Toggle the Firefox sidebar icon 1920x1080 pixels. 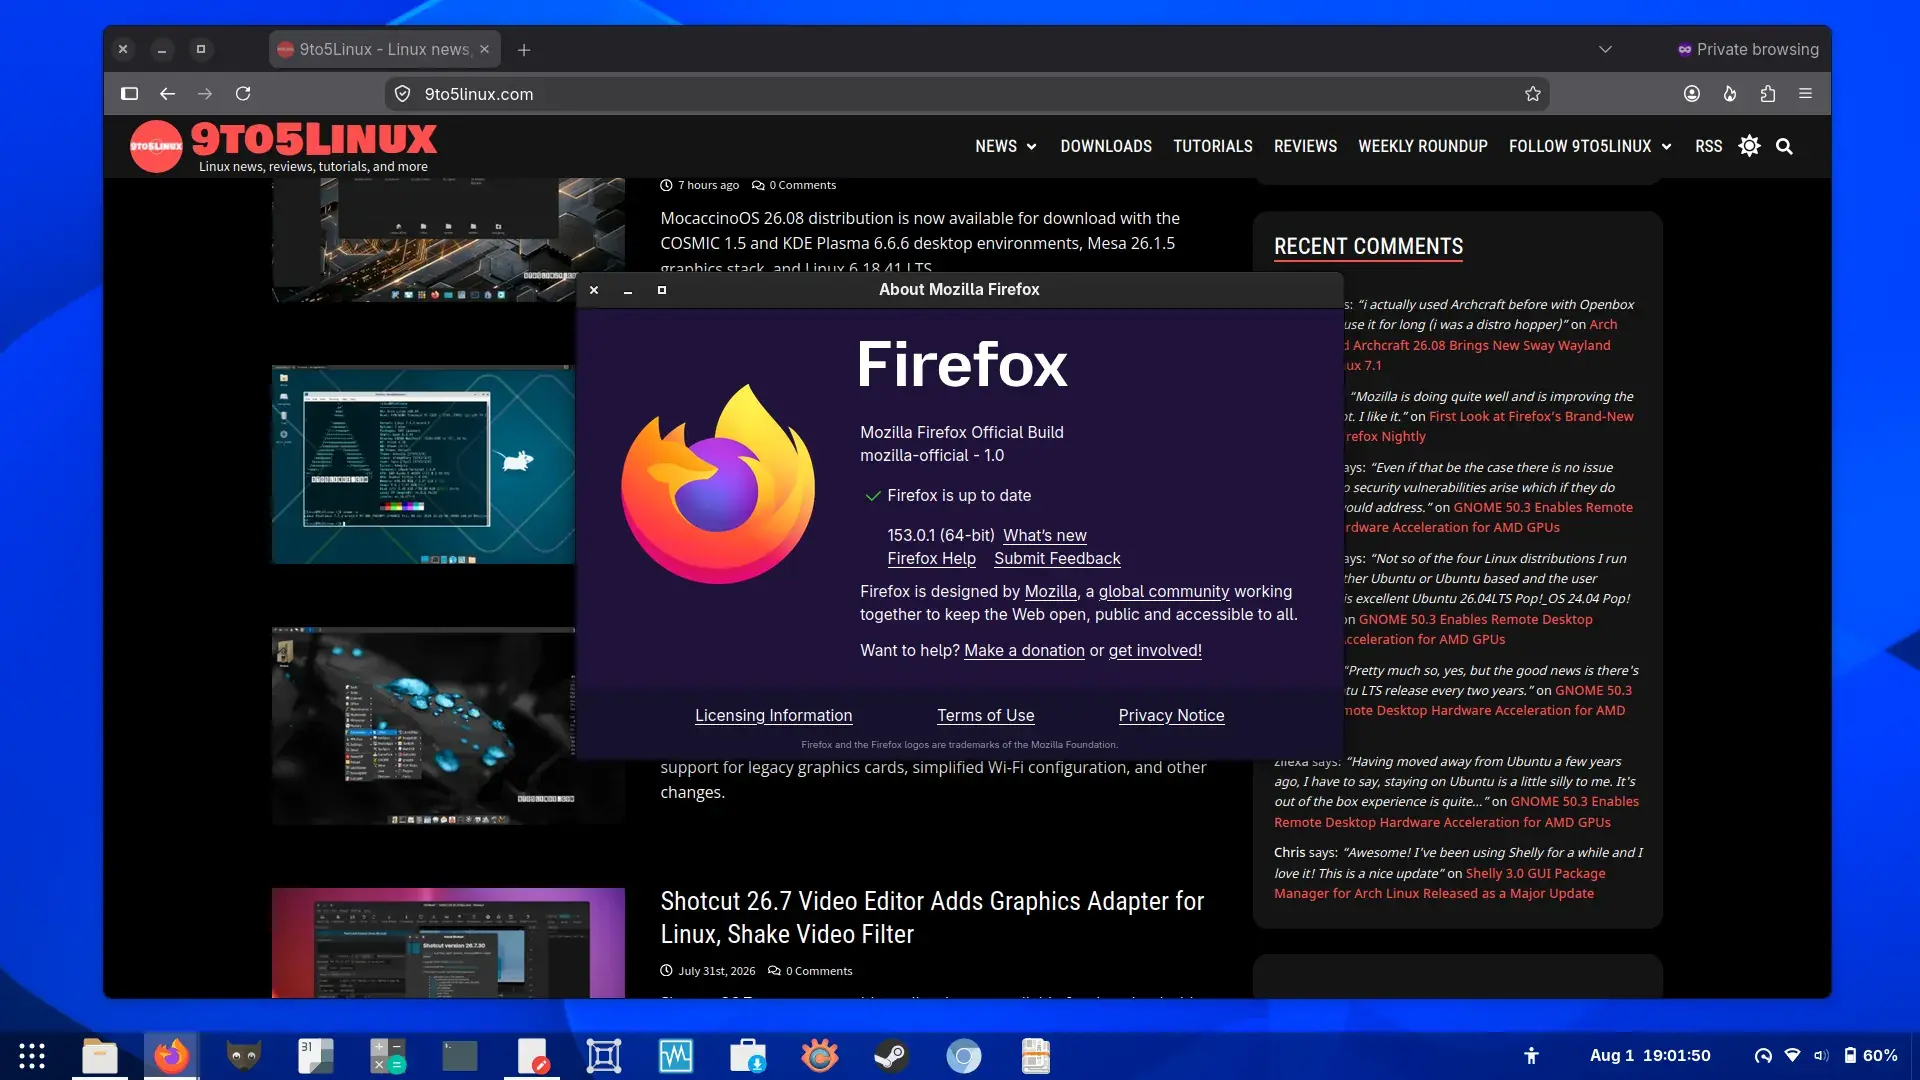129,94
